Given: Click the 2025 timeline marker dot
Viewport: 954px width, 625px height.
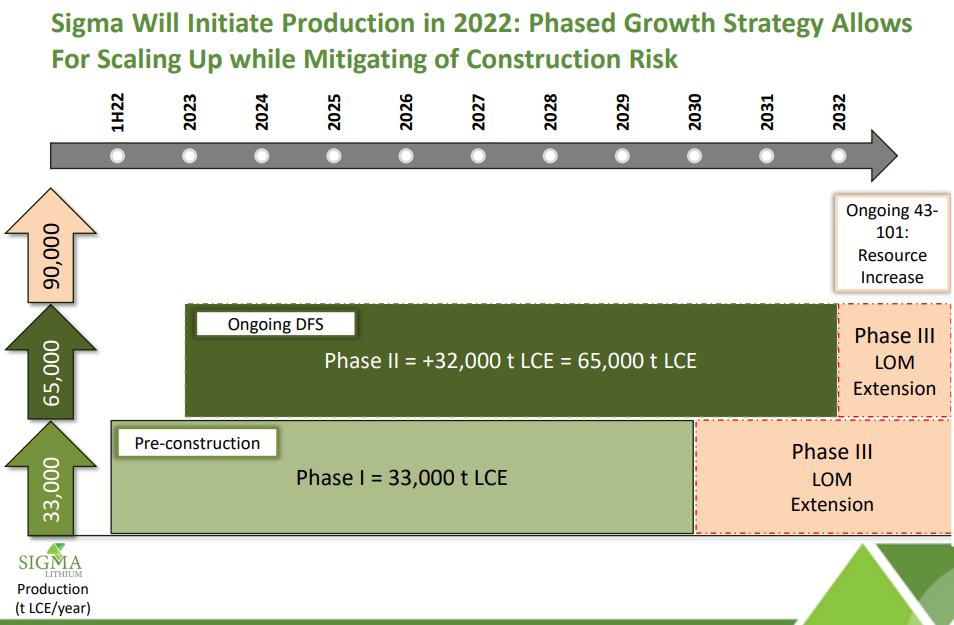Looking at the screenshot, I should tap(334, 156).
